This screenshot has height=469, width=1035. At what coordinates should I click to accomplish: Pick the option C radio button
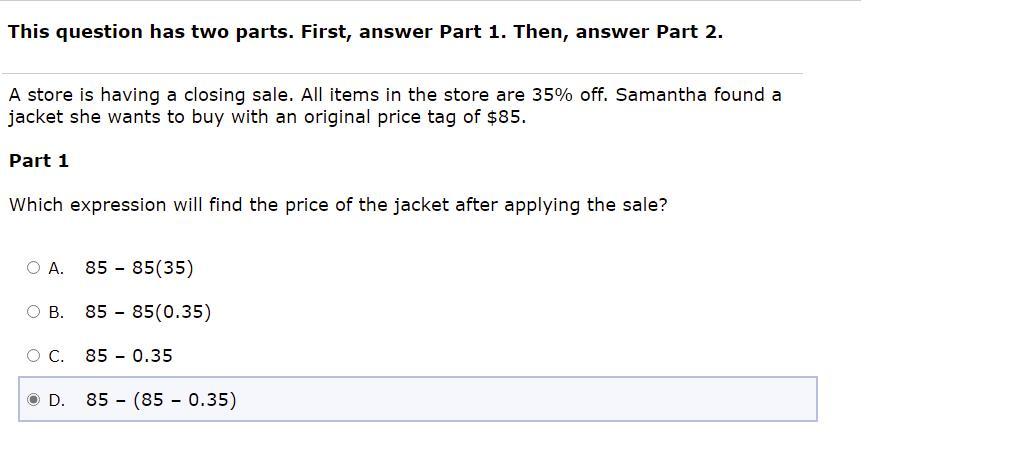[x=33, y=356]
